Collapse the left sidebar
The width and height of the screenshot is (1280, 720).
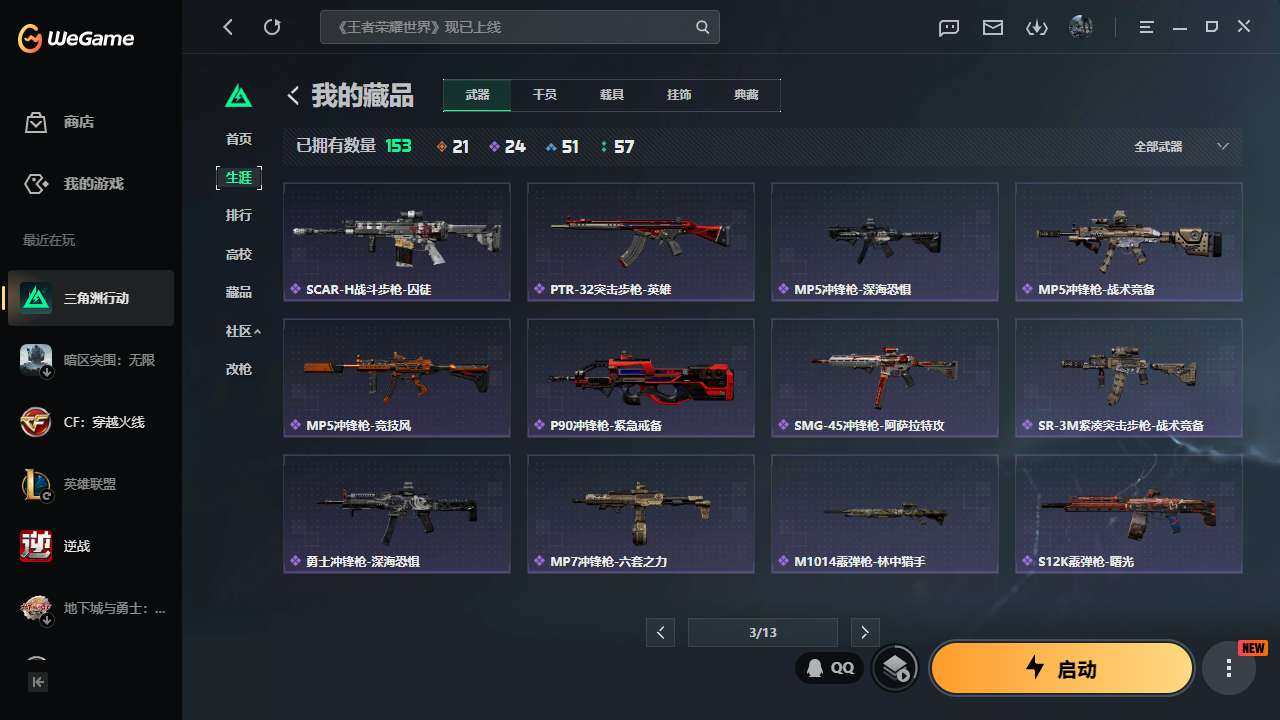pos(37,682)
